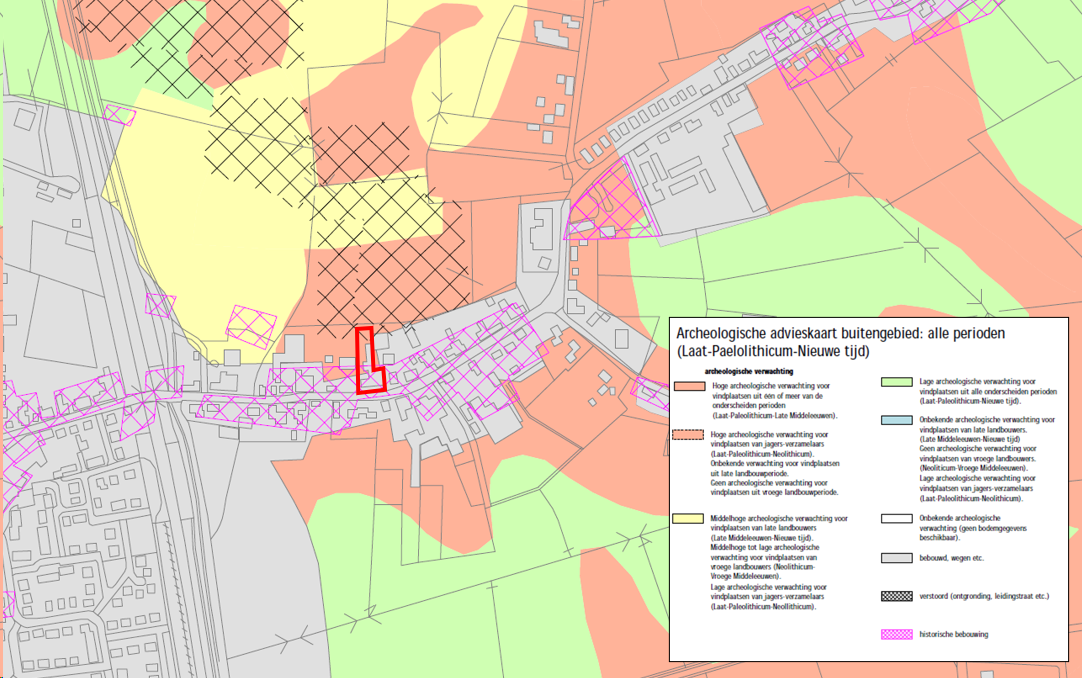Click the bold heading 'archeologische verwachting'
The width and height of the screenshot is (1082, 678).
click(749, 372)
